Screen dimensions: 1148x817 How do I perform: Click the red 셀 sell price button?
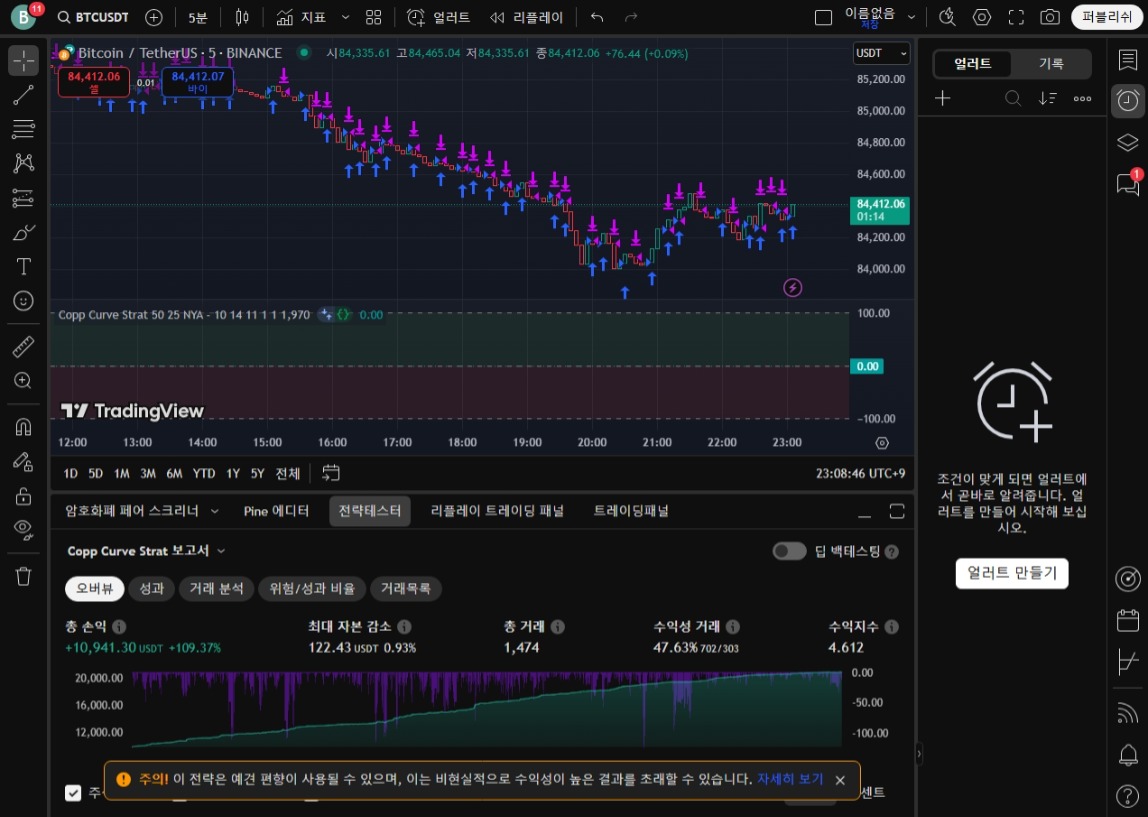tap(94, 82)
